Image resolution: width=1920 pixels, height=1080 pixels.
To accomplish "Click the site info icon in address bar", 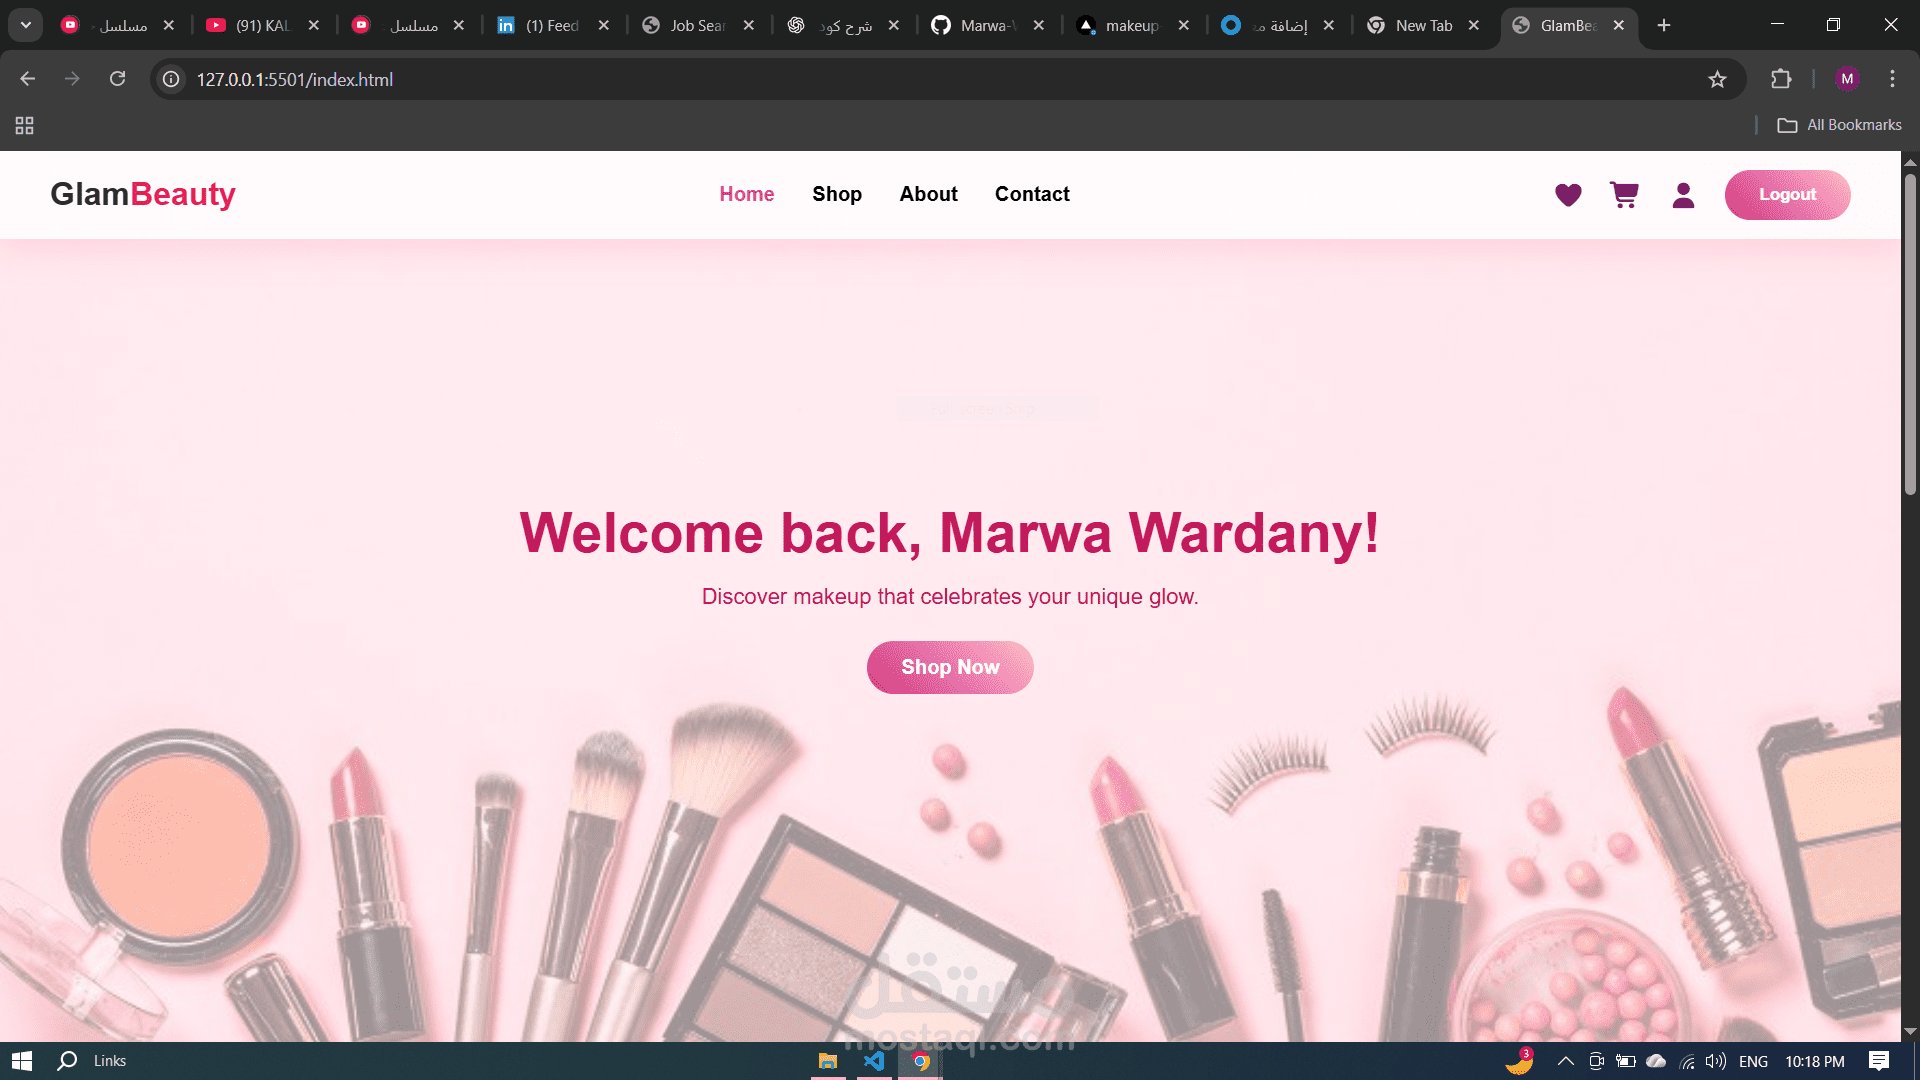I will (x=170, y=79).
